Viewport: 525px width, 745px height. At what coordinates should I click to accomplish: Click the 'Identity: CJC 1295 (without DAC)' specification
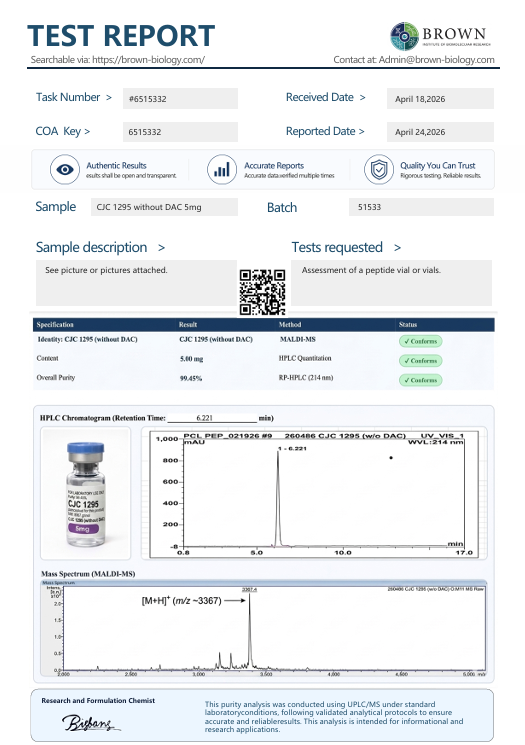click(x=87, y=339)
